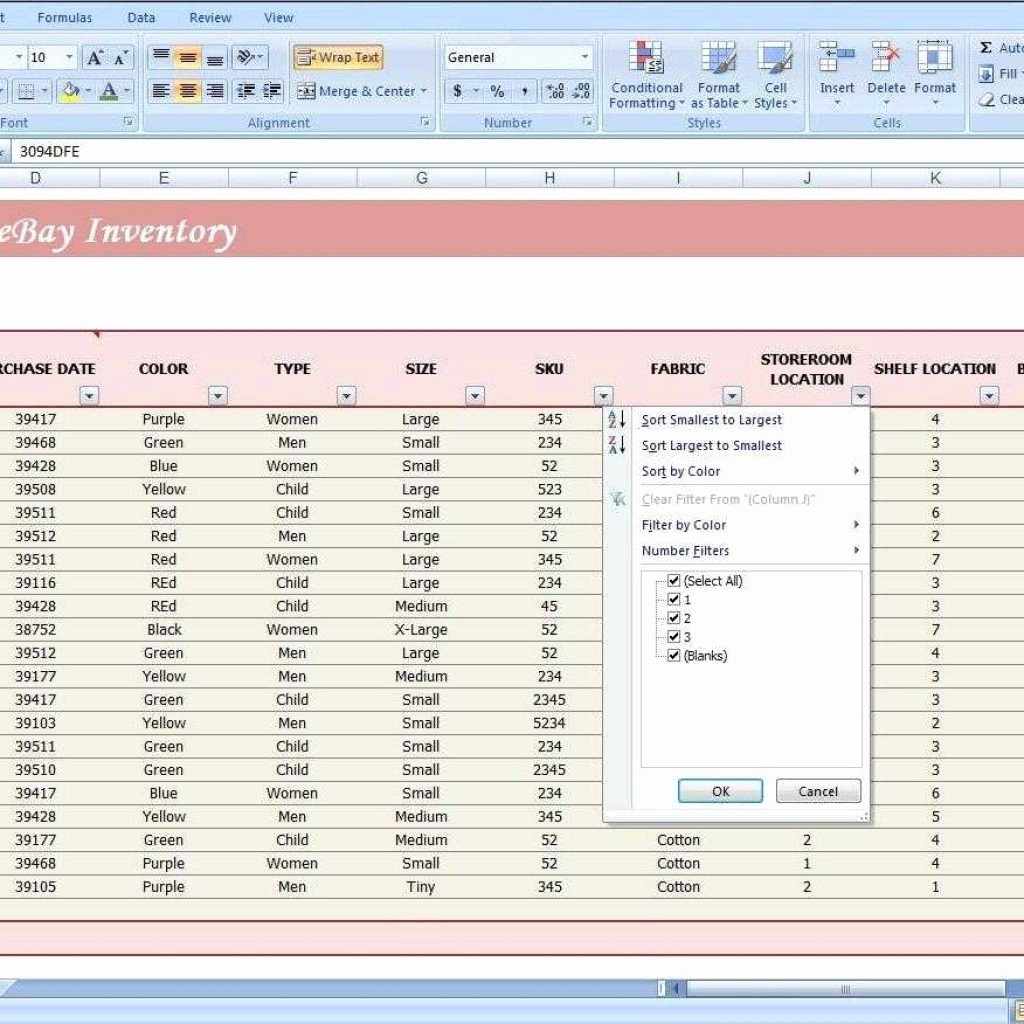Image resolution: width=1024 pixels, height=1024 pixels.
Task: Apply Accounting dollar number format
Action: coord(458,91)
